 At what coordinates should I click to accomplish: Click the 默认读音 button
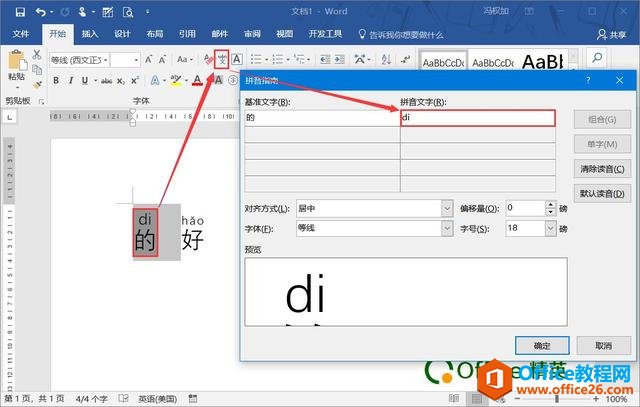603,193
